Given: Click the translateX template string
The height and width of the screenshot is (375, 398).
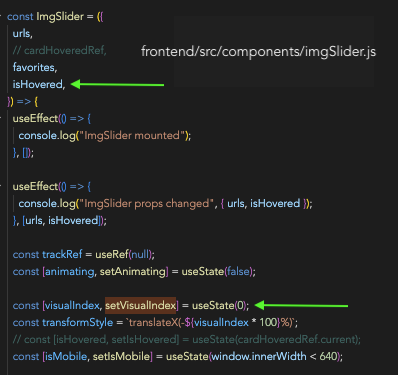Looking at the screenshot, I should click(x=210, y=323).
